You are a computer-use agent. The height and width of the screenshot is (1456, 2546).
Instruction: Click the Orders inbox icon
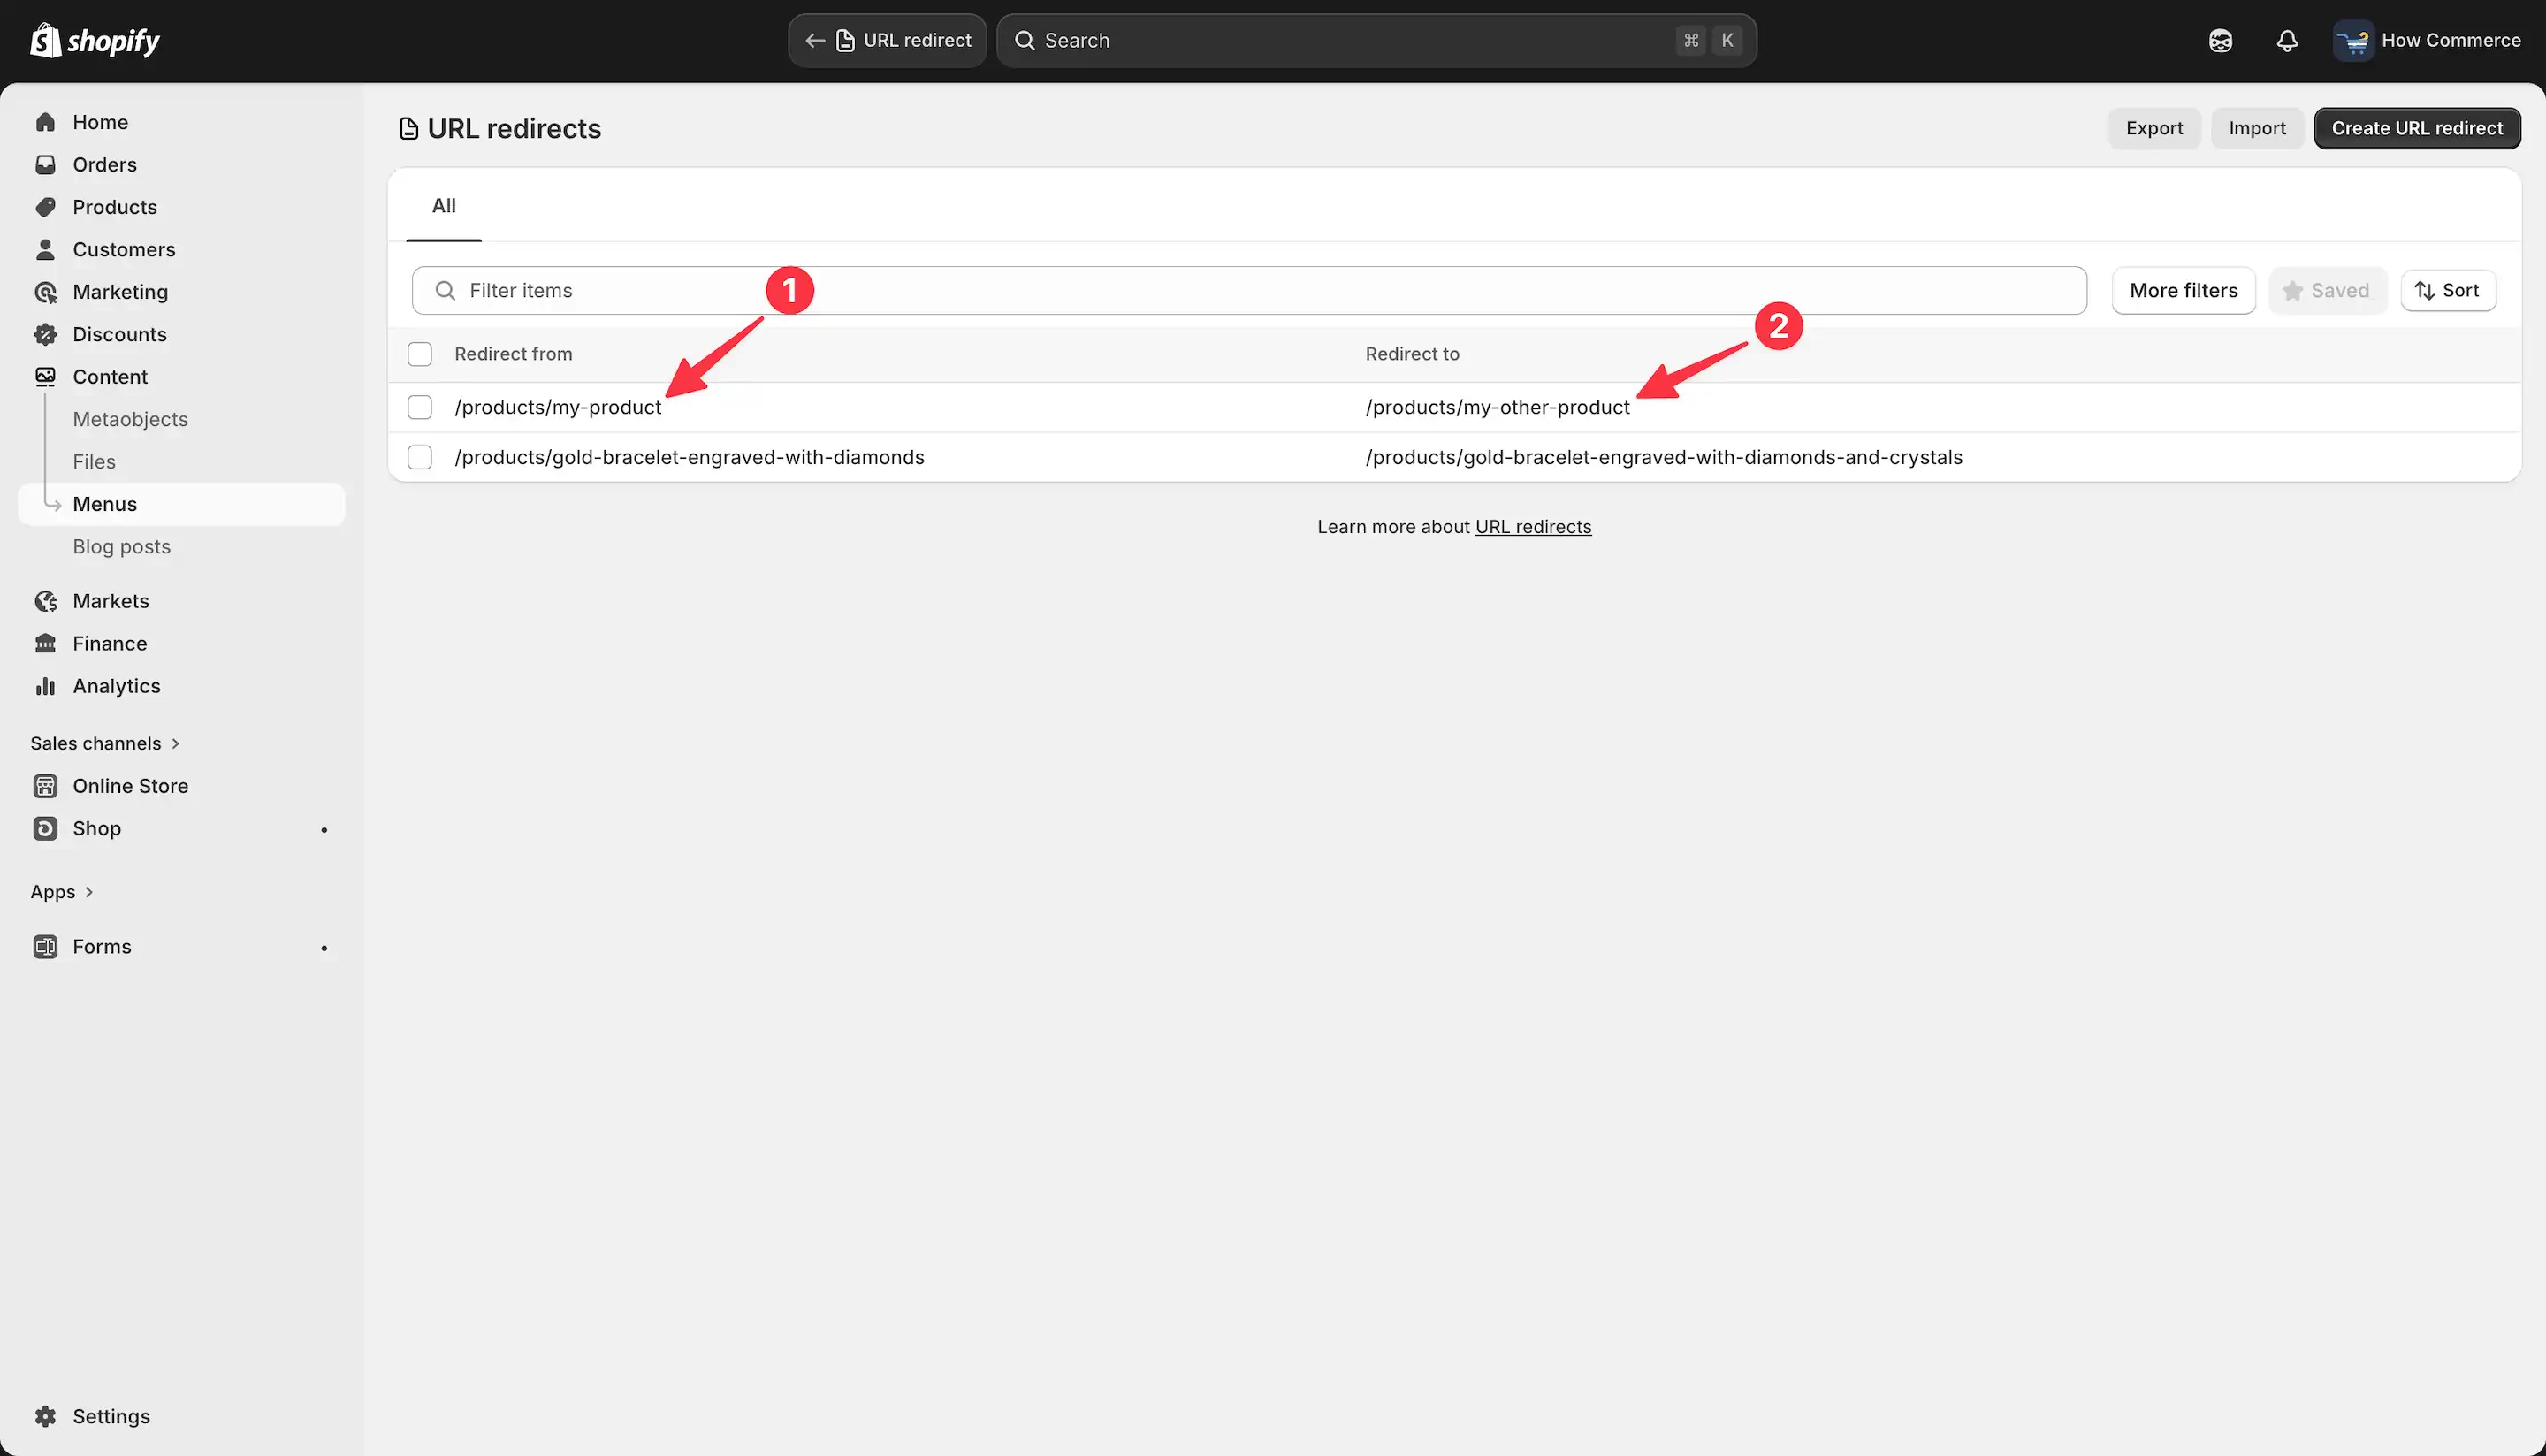[45, 164]
